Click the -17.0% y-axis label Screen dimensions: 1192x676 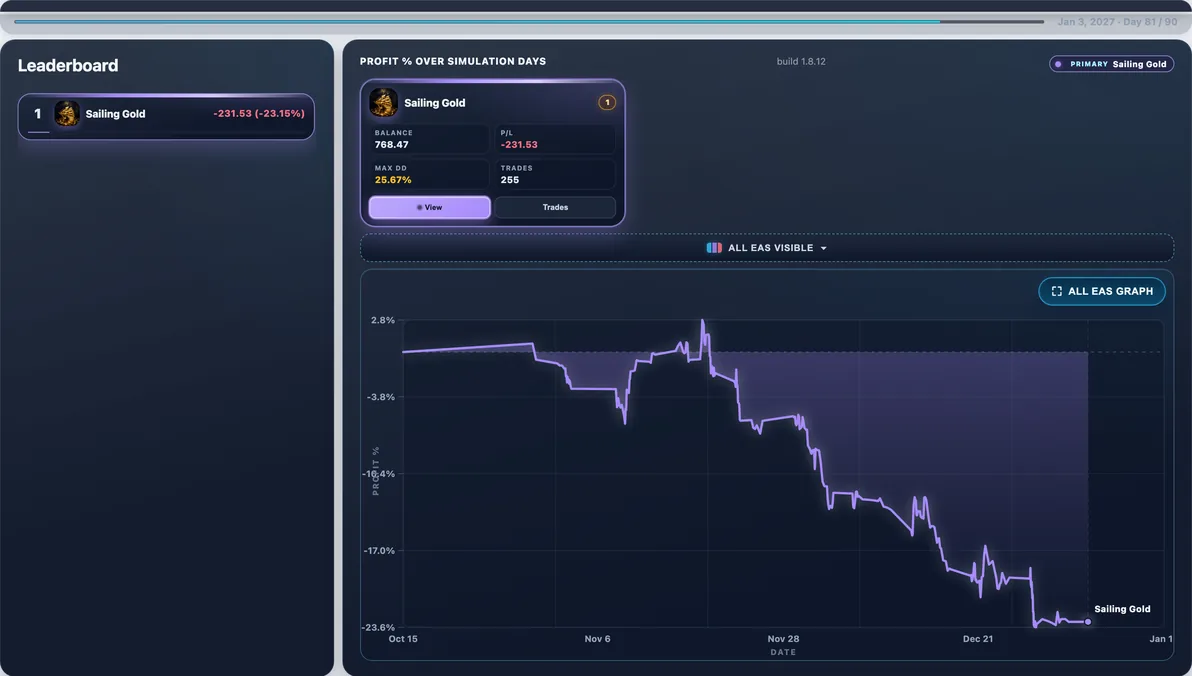tap(379, 551)
